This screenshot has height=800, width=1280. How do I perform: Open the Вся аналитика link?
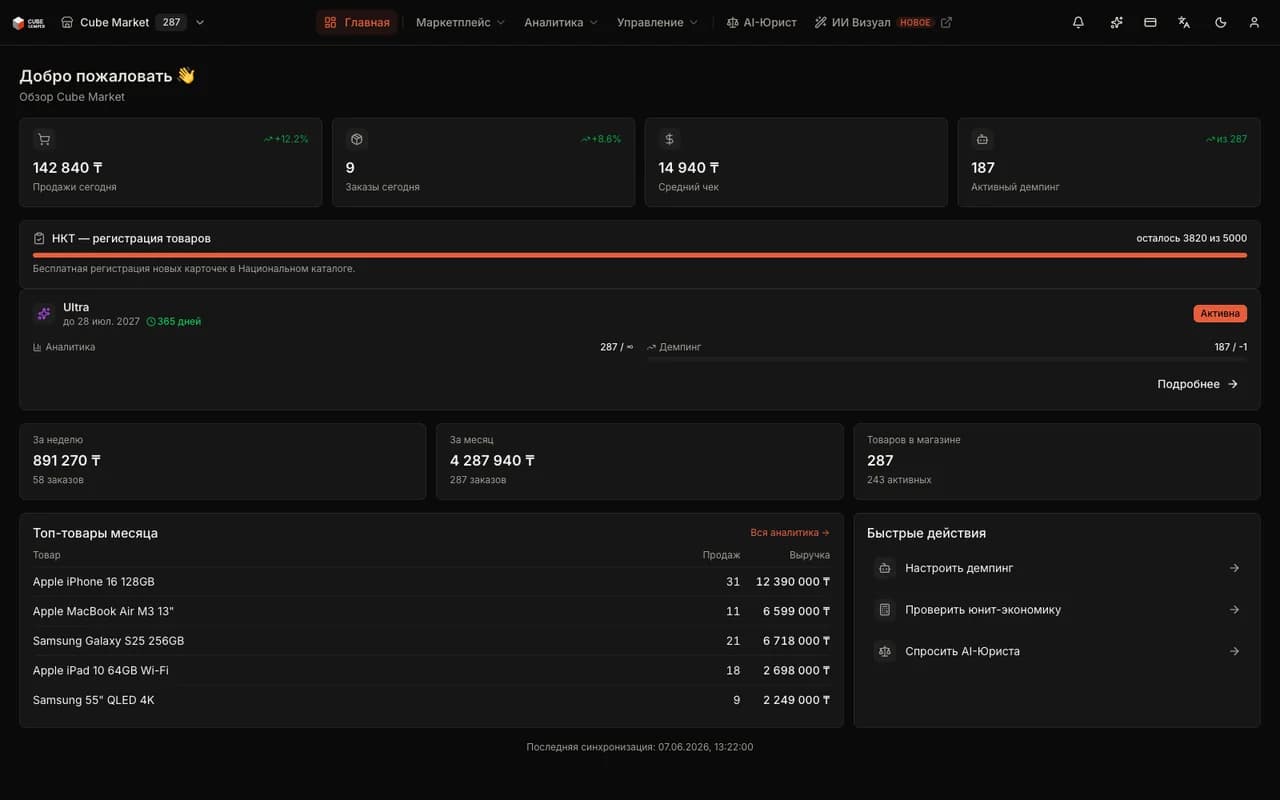click(x=790, y=533)
